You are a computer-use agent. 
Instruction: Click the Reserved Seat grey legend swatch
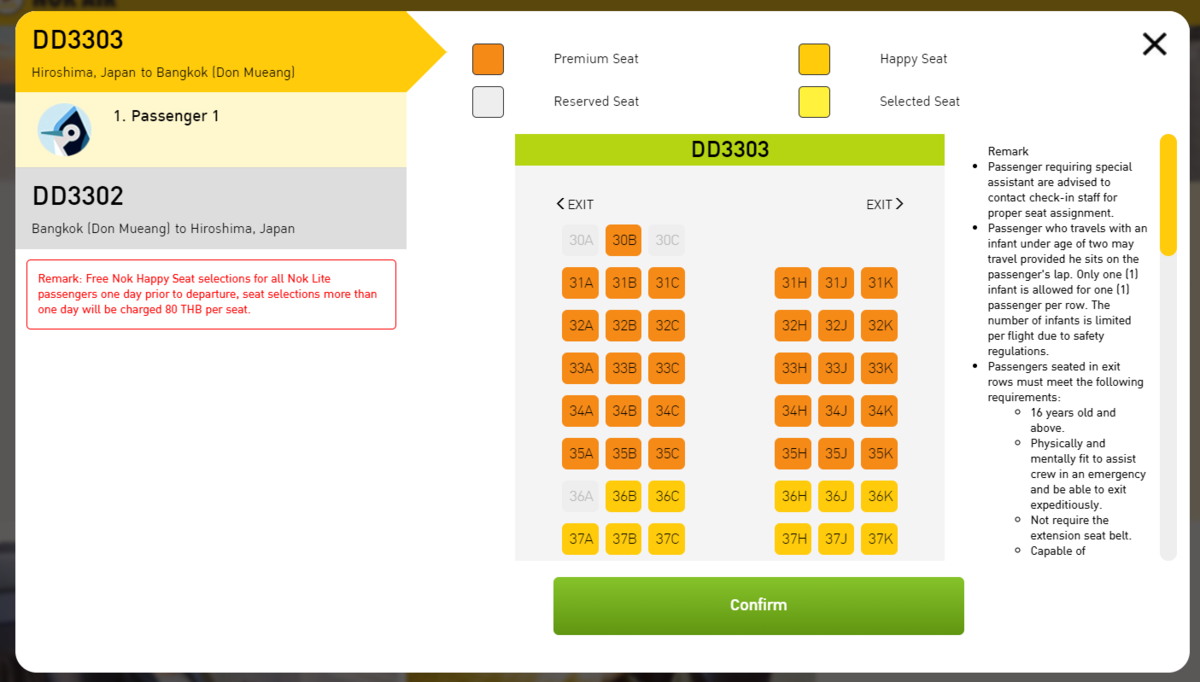click(x=488, y=102)
